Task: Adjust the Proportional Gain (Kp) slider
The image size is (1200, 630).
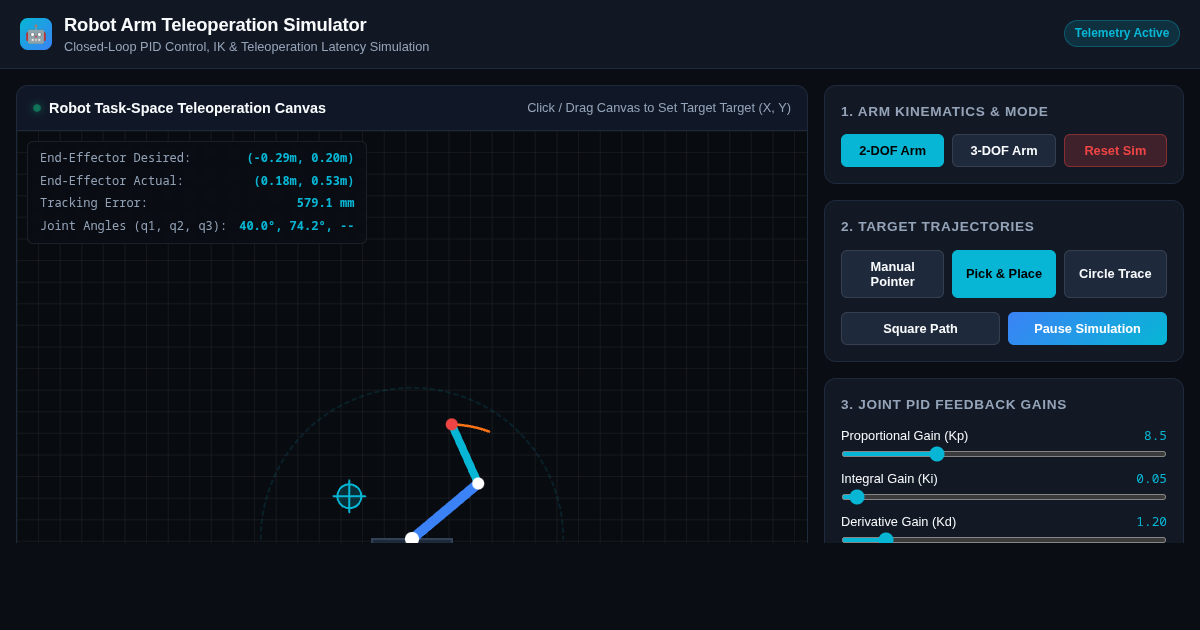Action: (1004, 454)
